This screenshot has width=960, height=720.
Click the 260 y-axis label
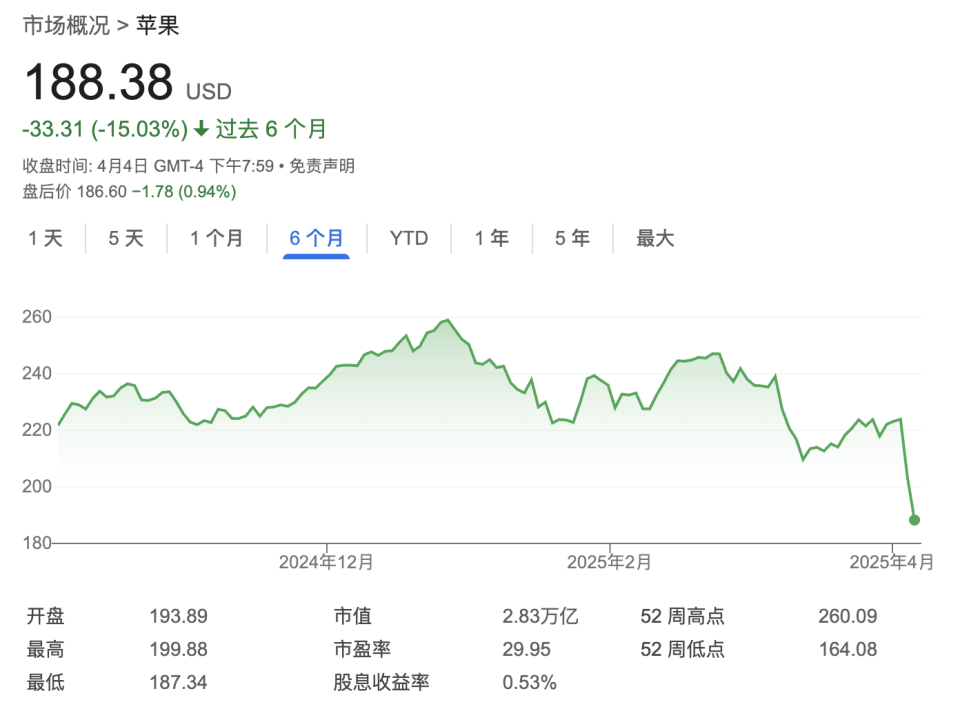click(37, 317)
